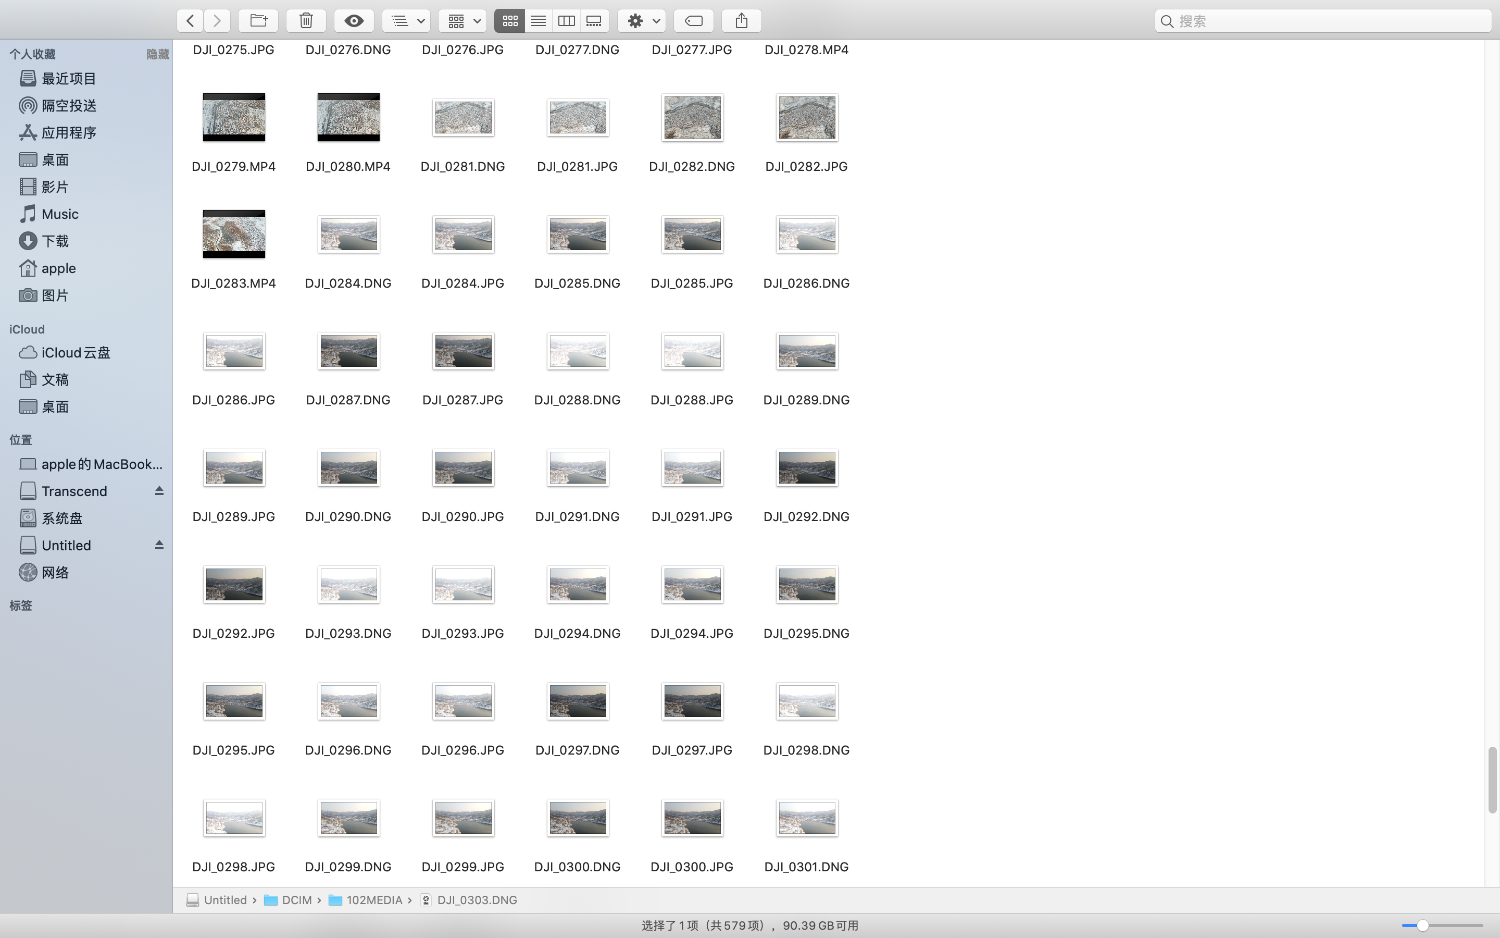Open the group-by grid dropdown
Viewport: 1500px width, 938px height.
[x=462, y=20]
